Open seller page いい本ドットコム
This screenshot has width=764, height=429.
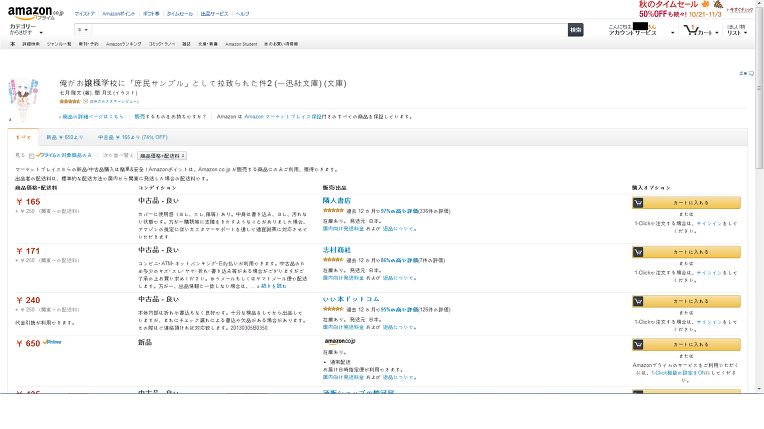[x=351, y=299]
